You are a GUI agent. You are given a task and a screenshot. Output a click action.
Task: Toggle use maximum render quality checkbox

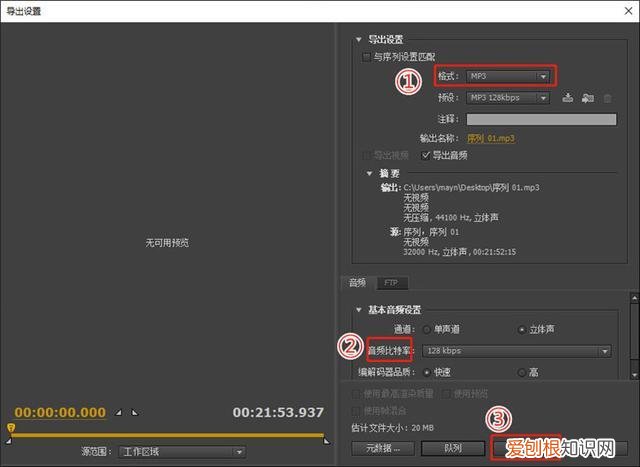tap(356, 394)
